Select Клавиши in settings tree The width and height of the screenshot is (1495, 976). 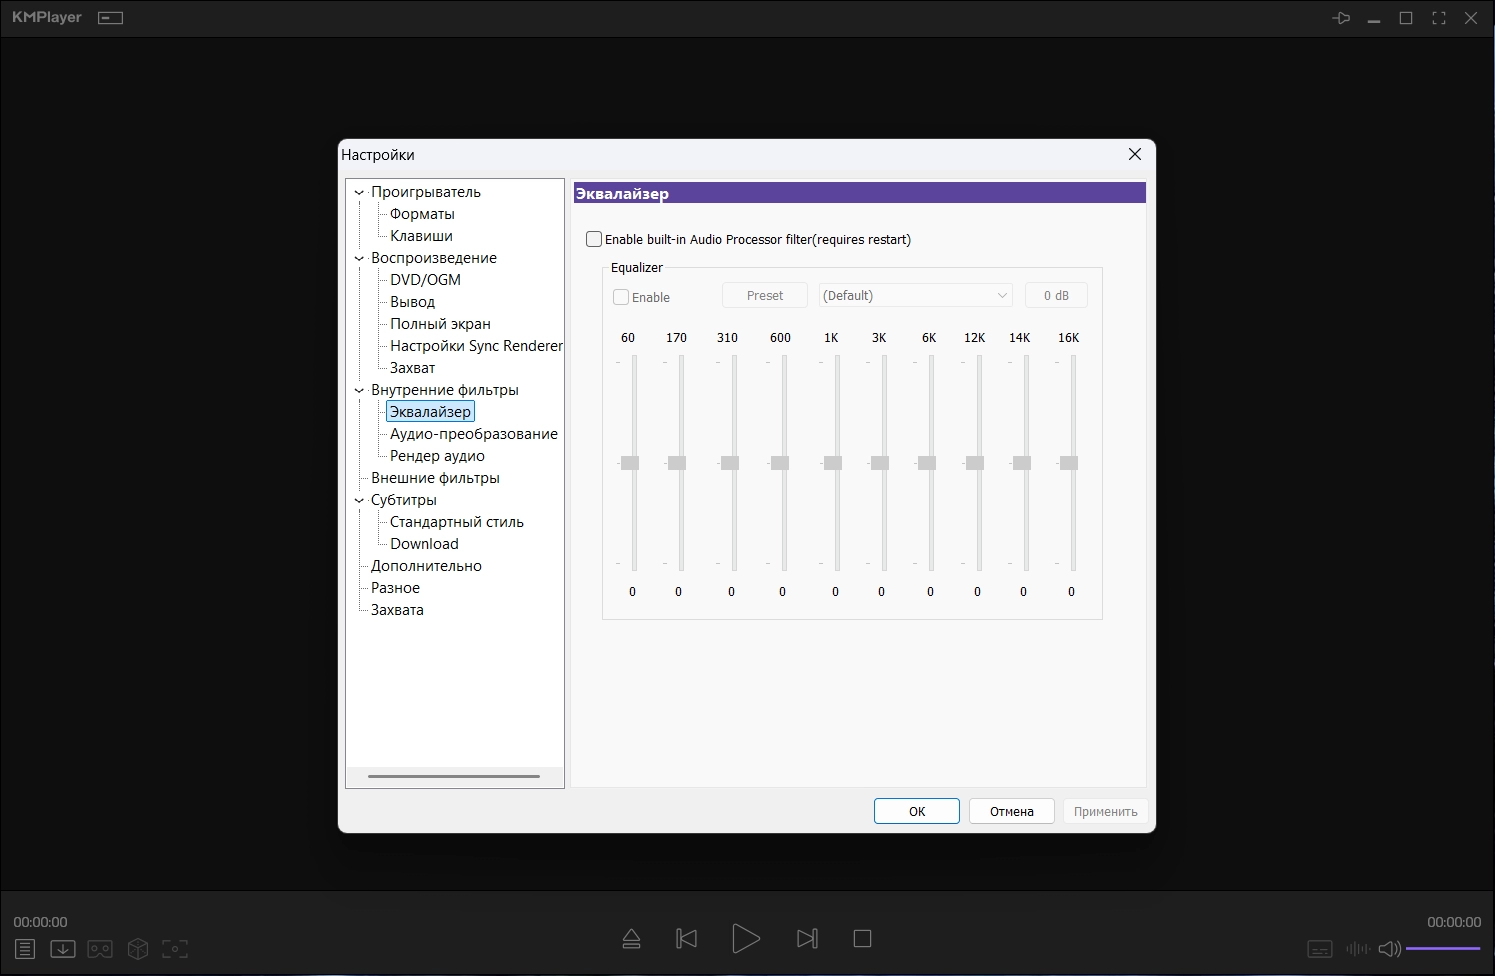(x=421, y=236)
